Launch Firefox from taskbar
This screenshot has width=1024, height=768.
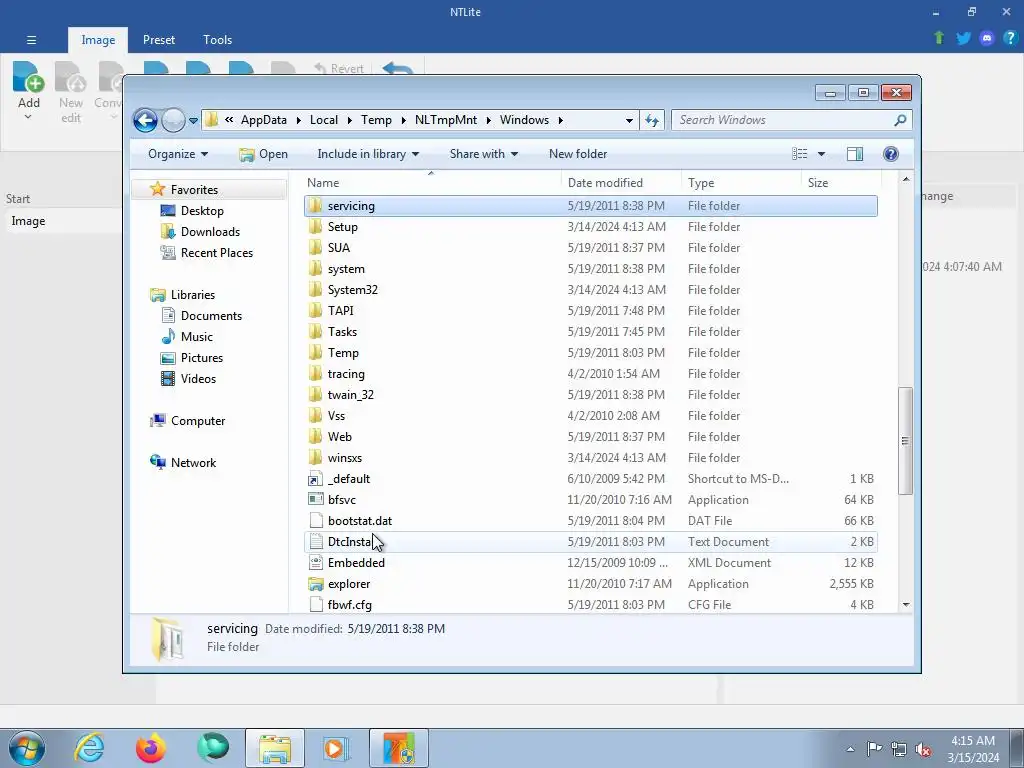pyautogui.click(x=151, y=748)
